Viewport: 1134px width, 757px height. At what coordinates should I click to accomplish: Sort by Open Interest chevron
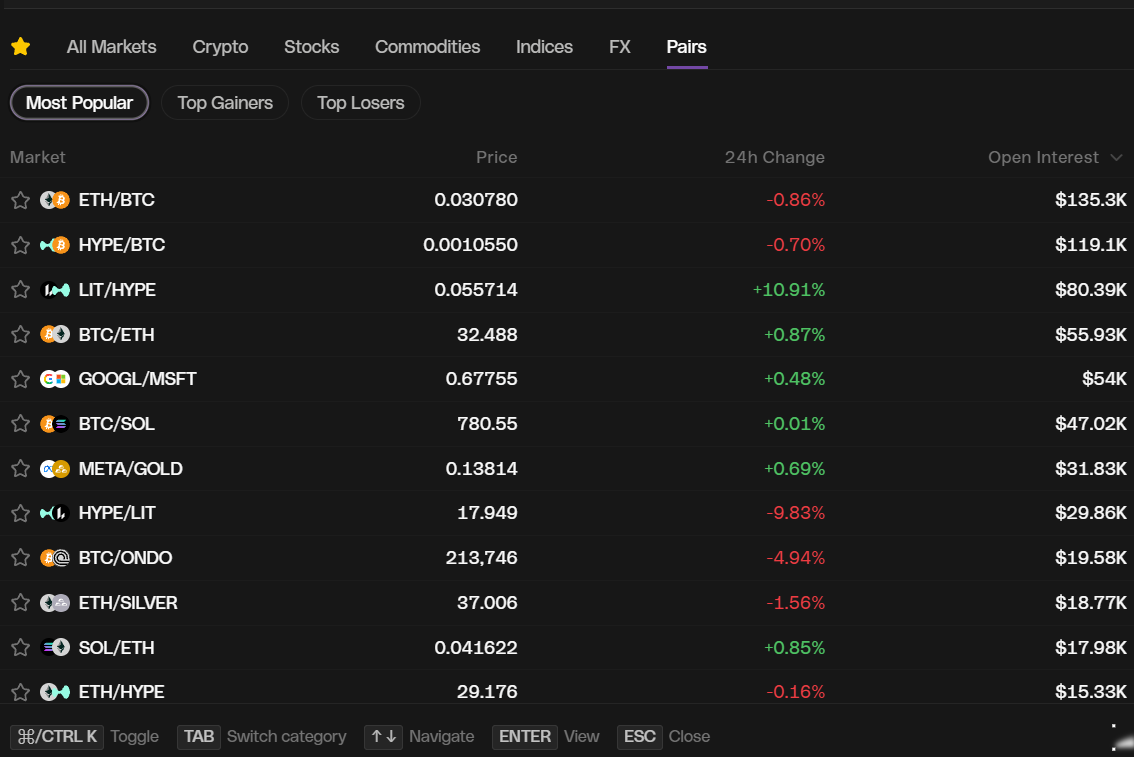coord(1116,158)
